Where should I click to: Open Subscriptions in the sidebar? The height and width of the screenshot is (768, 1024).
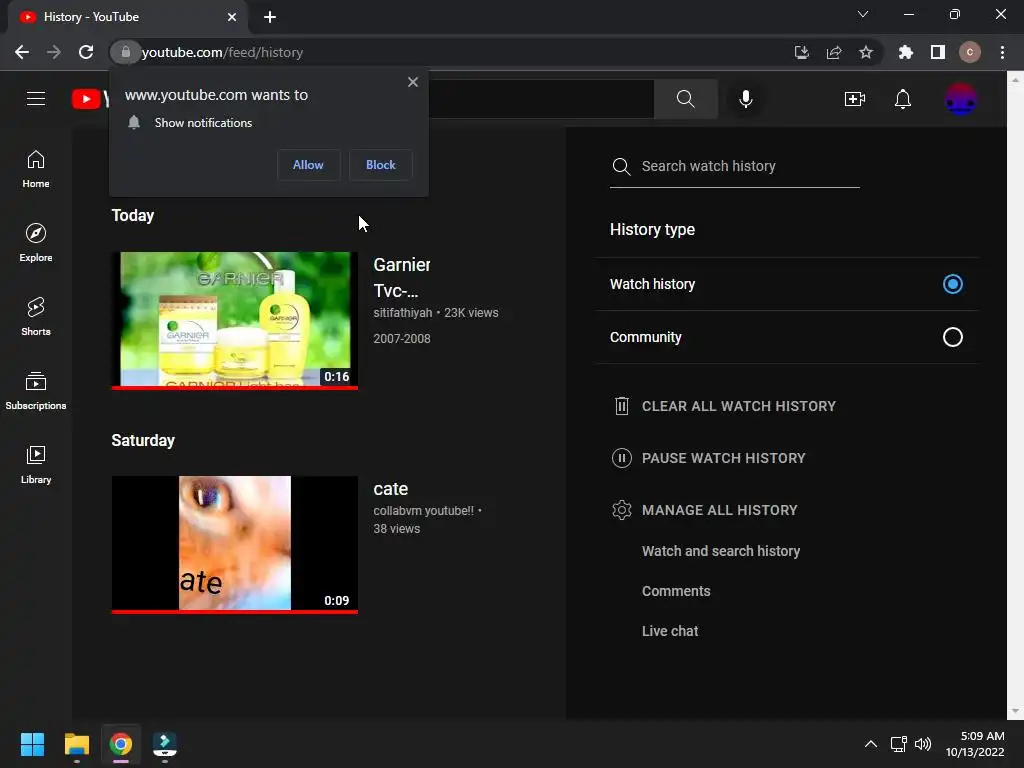(36, 390)
